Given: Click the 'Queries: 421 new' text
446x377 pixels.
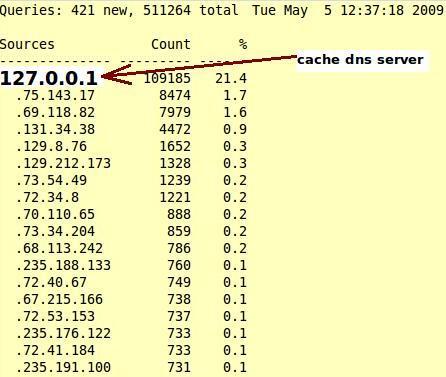Looking at the screenshot, I should click(x=67, y=10).
